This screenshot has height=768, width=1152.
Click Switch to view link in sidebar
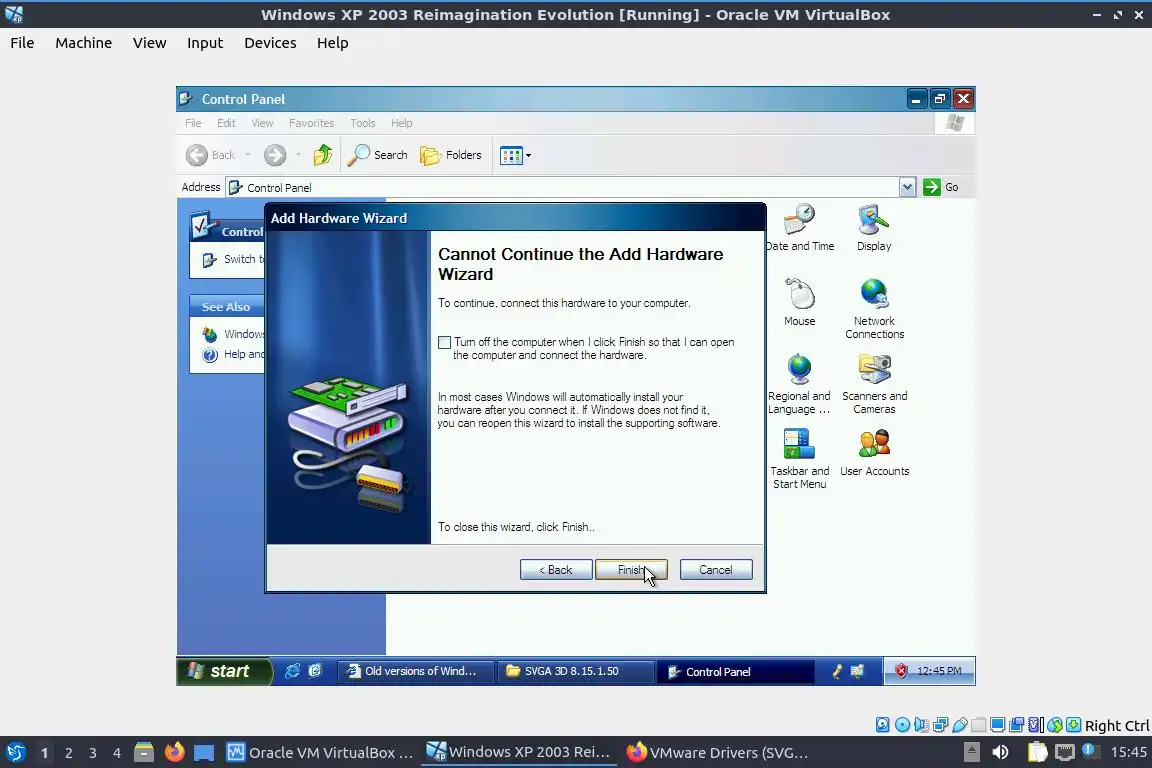(234, 259)
